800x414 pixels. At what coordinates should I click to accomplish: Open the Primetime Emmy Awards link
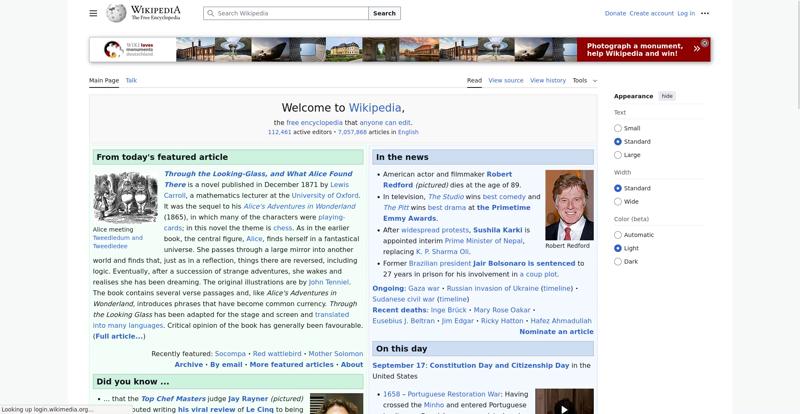(x=457, y=213)
